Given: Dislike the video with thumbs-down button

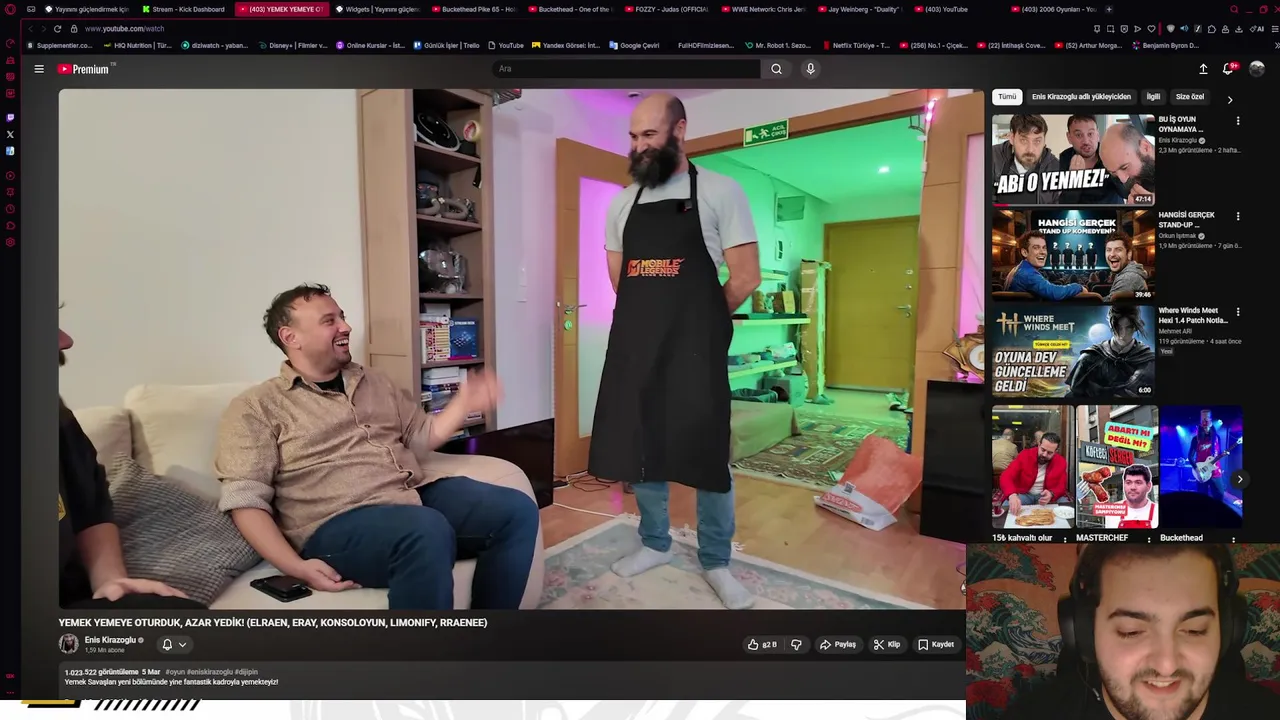Looking at the screenshot, I should [x=796, y=645].
